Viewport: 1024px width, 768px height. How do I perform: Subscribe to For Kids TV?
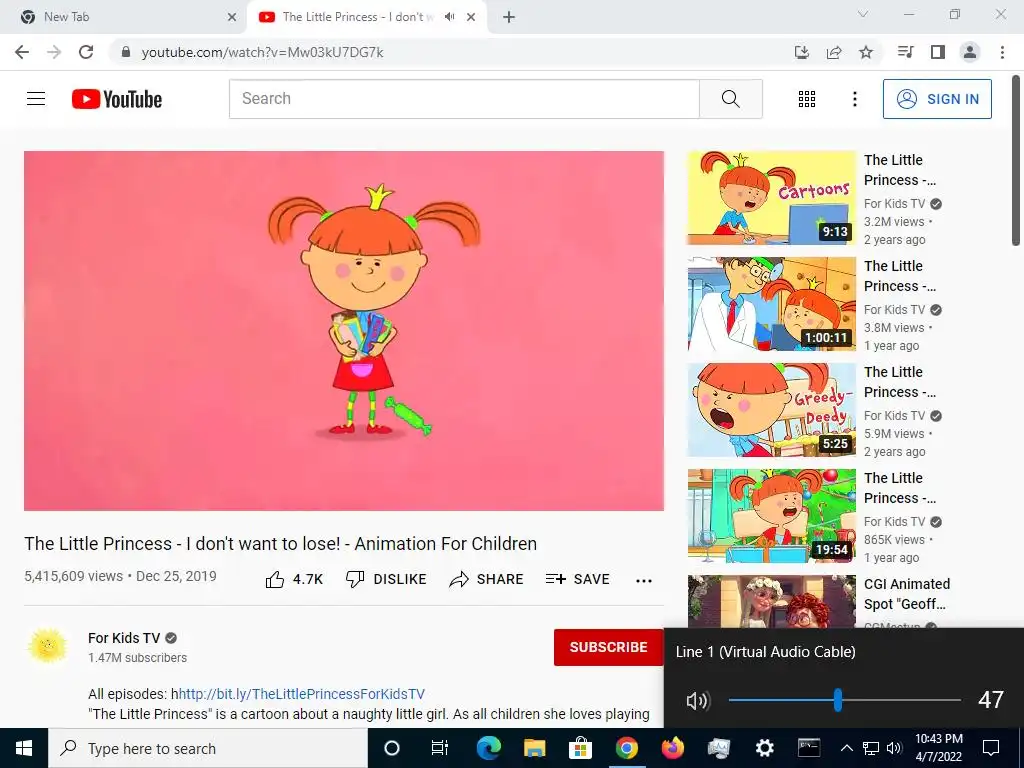609,647
